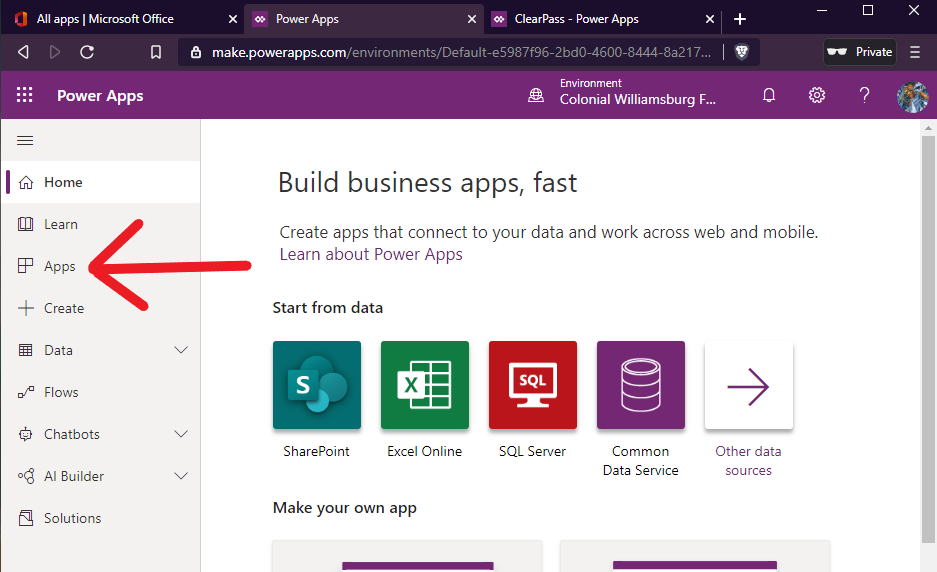The height and width of the screenshot is (572, 937).
Task: Collapse the left navigation hamburger menu
Action: [x=25, y=140]
